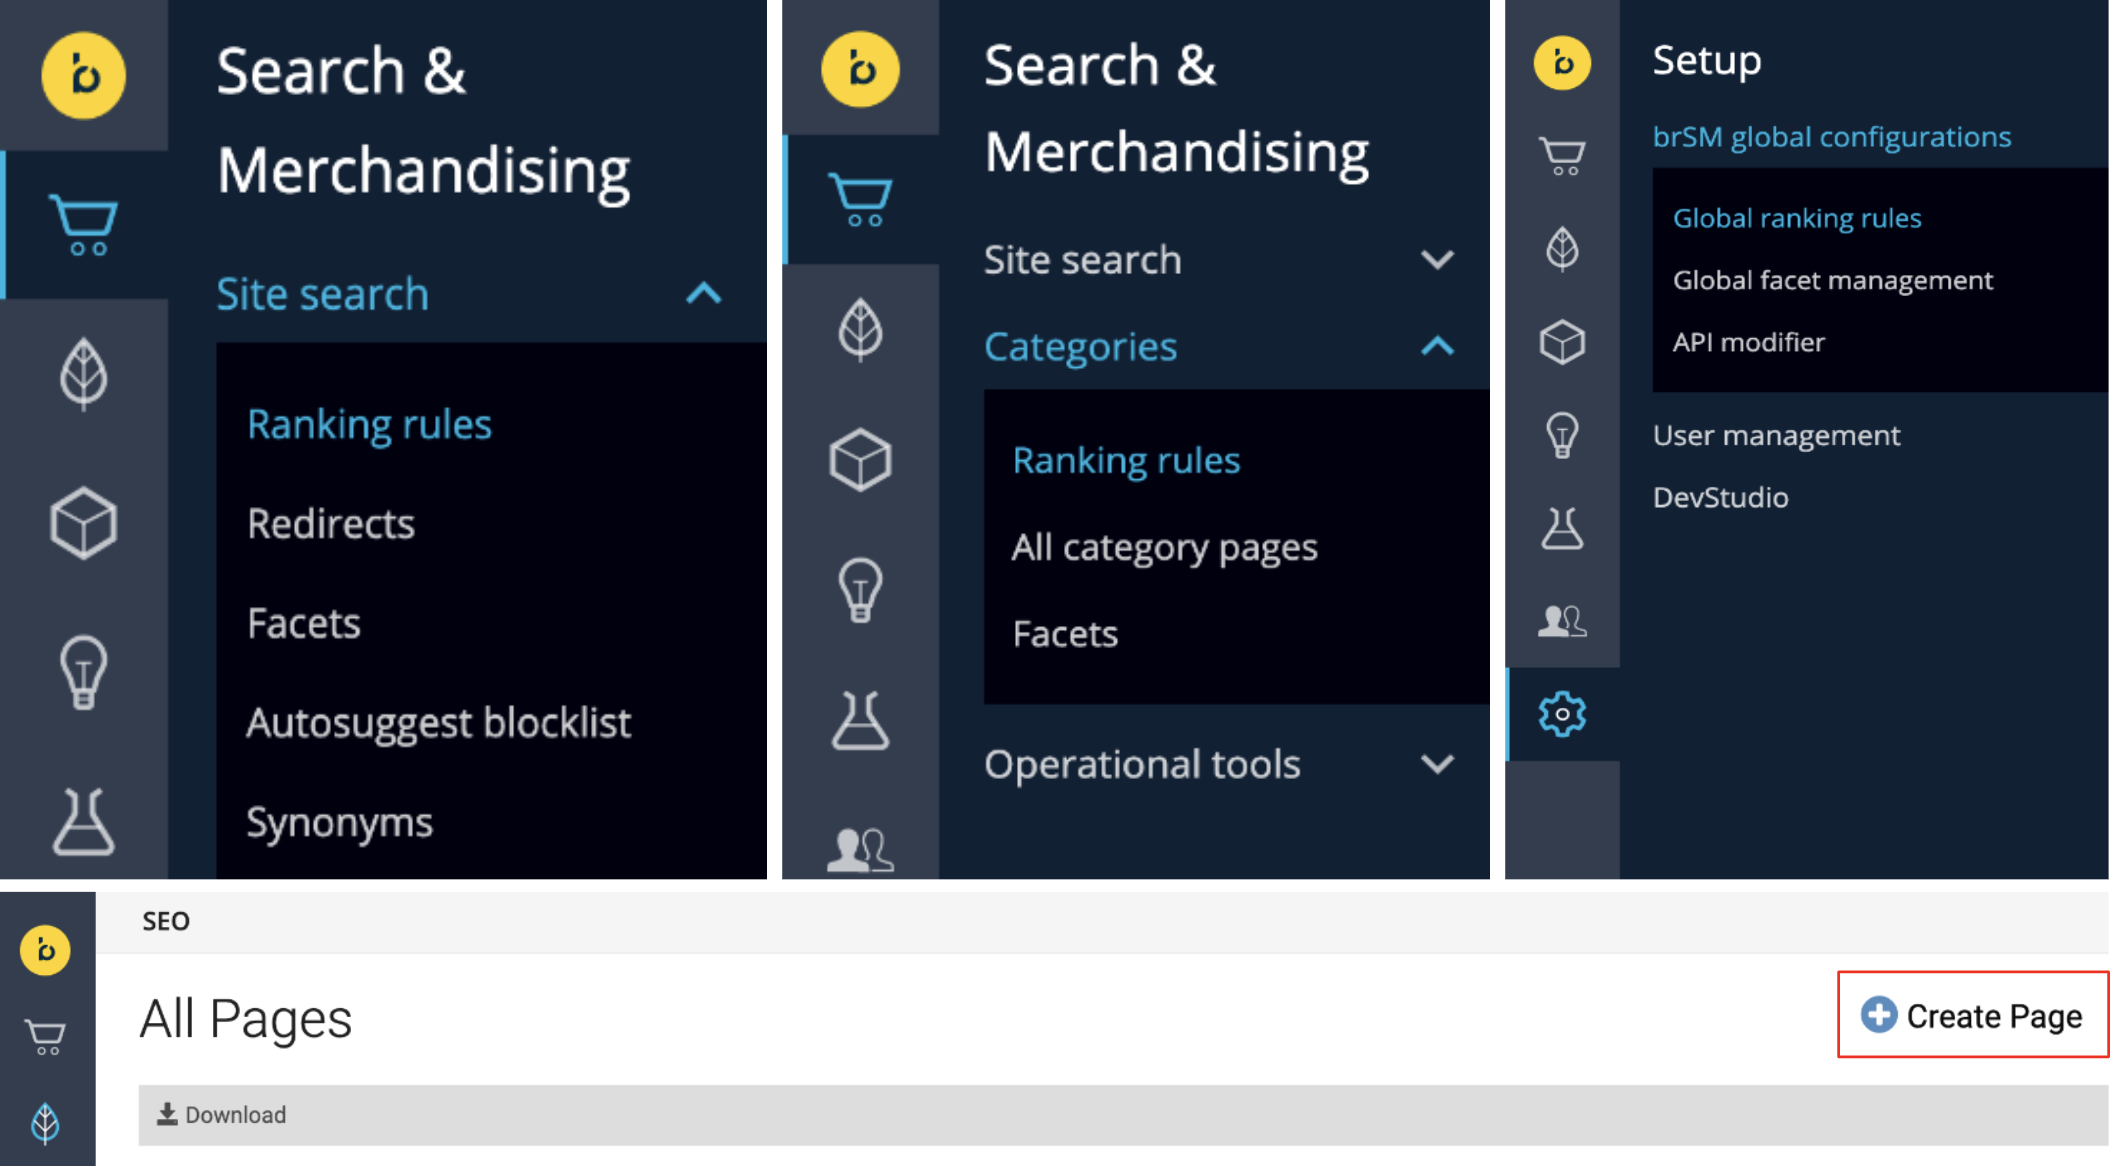Screen dimensions: 2118x1166
Task: Expand the Operational tools section
Action: tap(1437, 765)
